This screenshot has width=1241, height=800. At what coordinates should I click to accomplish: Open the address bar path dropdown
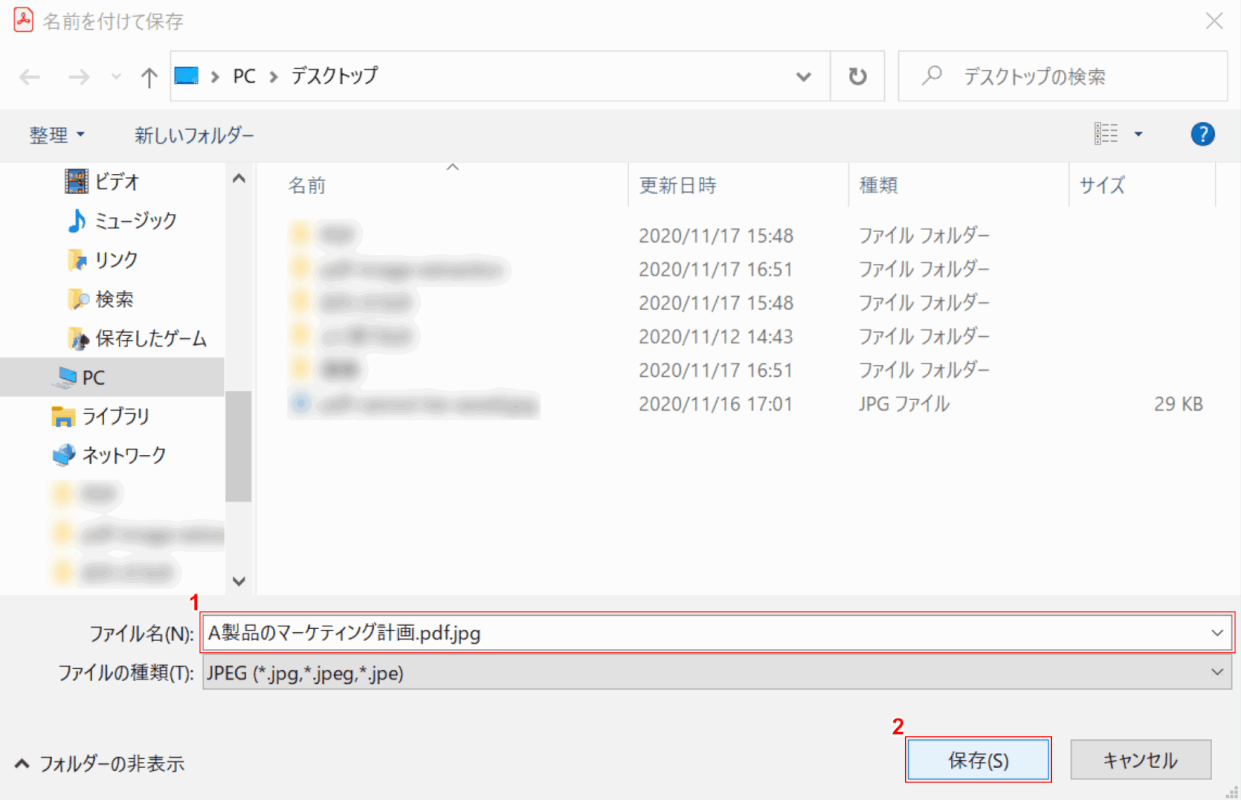[x=802, y=77]
